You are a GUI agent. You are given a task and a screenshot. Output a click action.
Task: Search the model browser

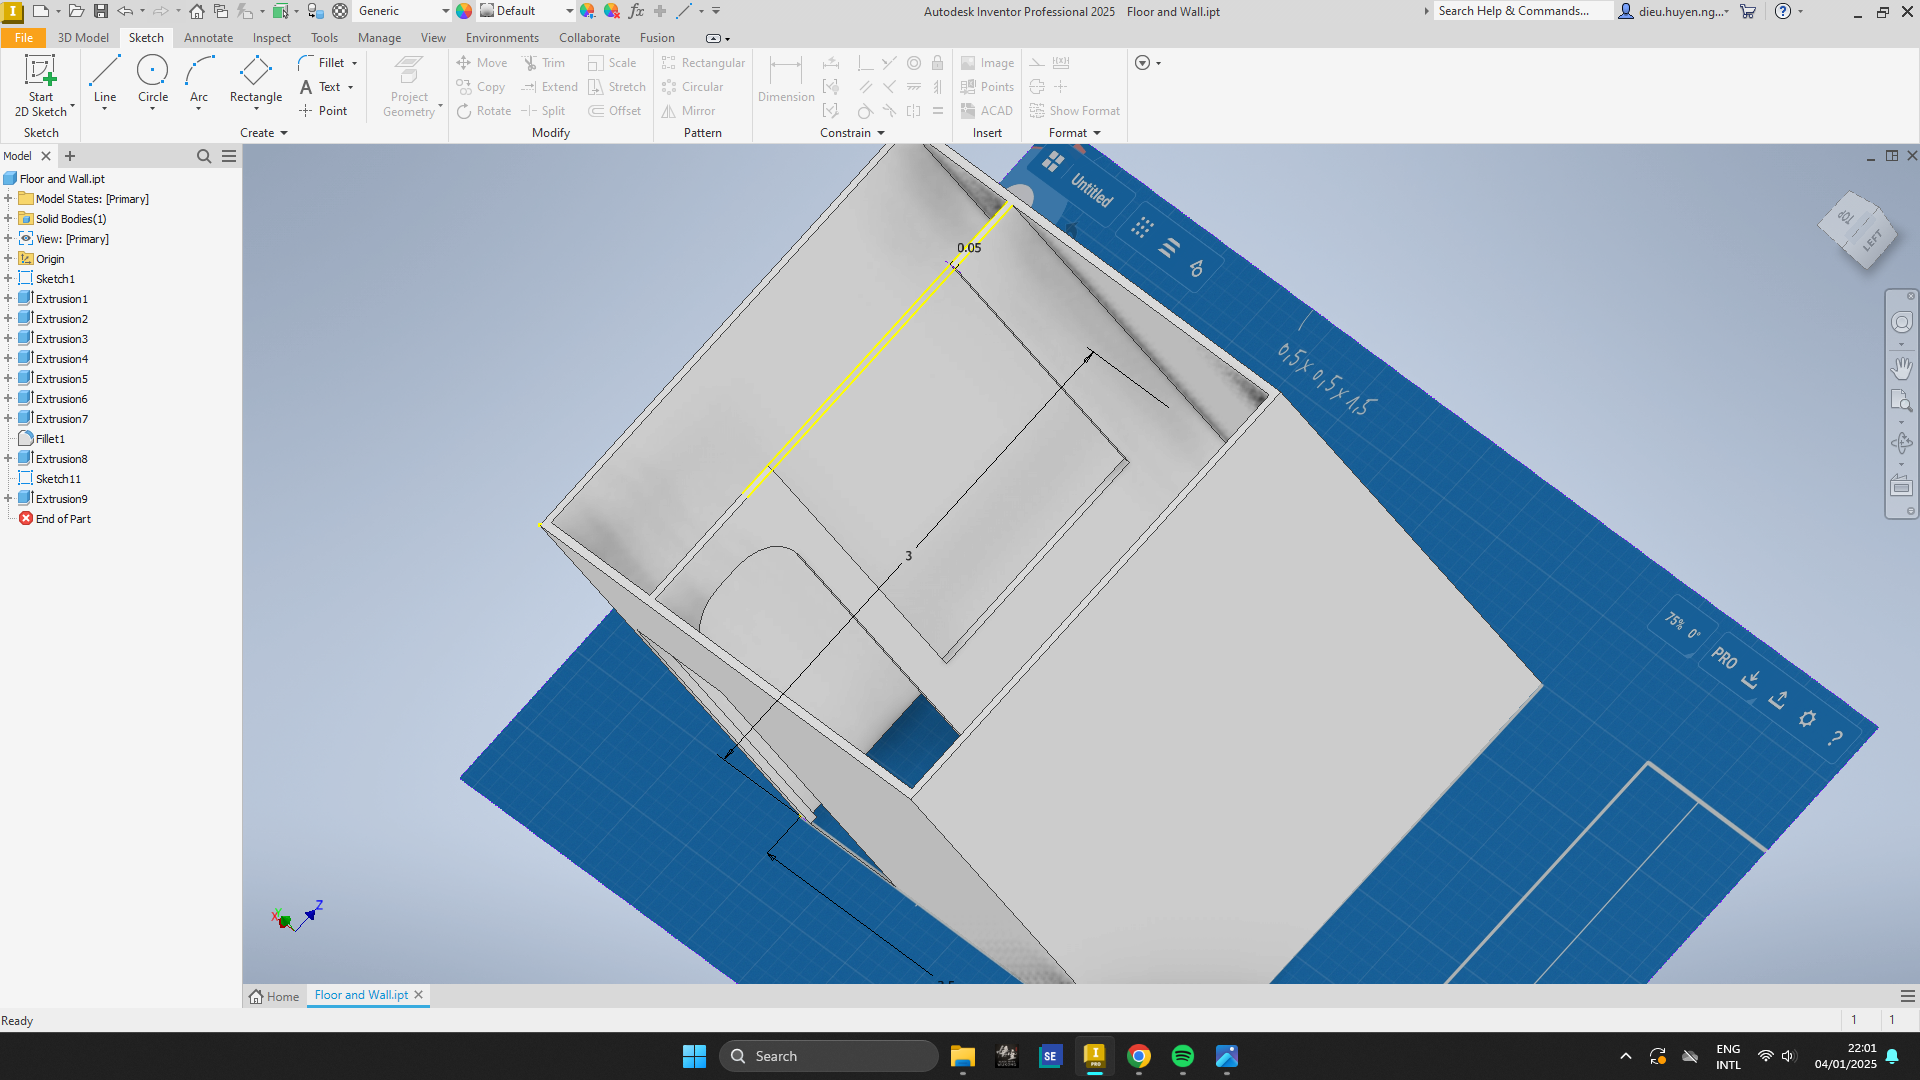pos(204,156)
